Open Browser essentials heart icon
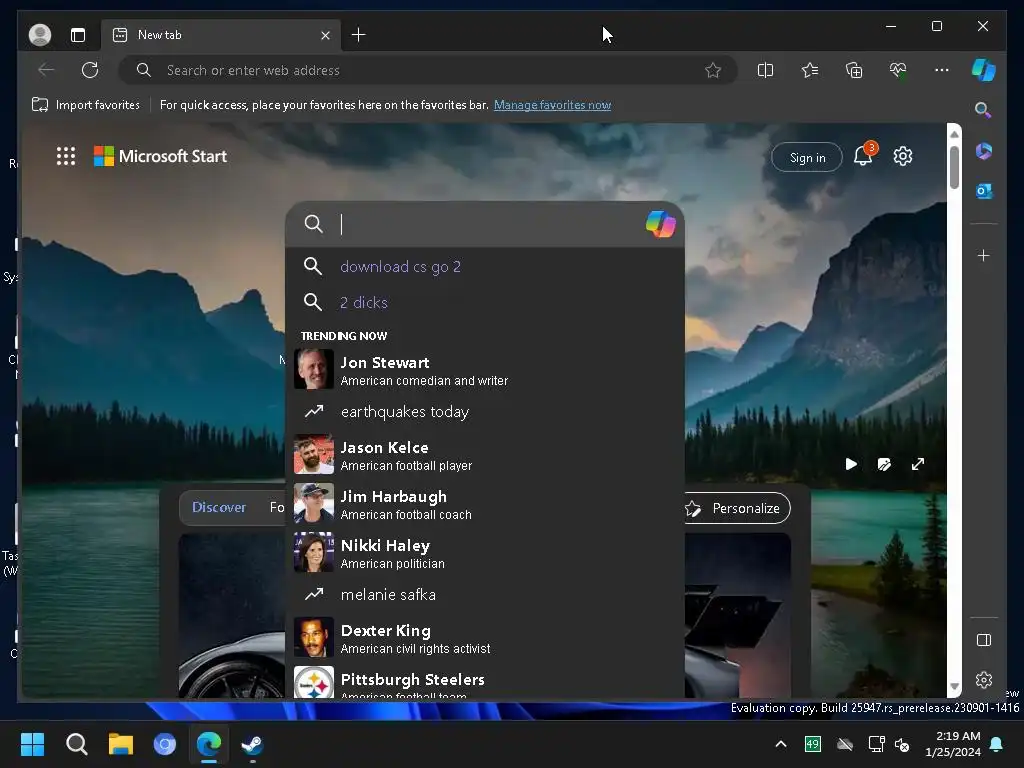This screenshot has width=1024, height=768. point(898,70)
